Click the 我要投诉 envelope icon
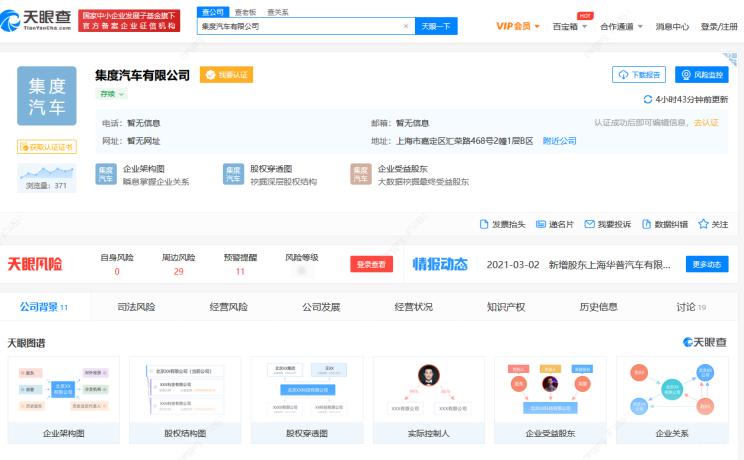 pos(589,224)
